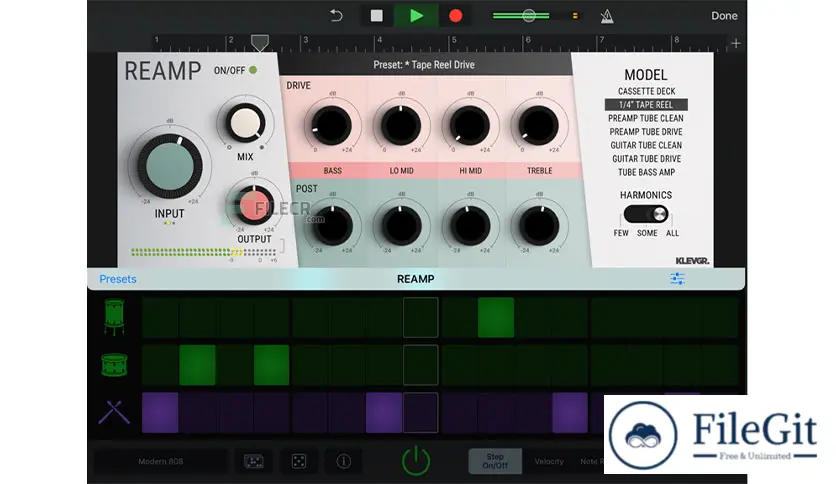Add a section with the plus icon

click(x=736, y=43)
